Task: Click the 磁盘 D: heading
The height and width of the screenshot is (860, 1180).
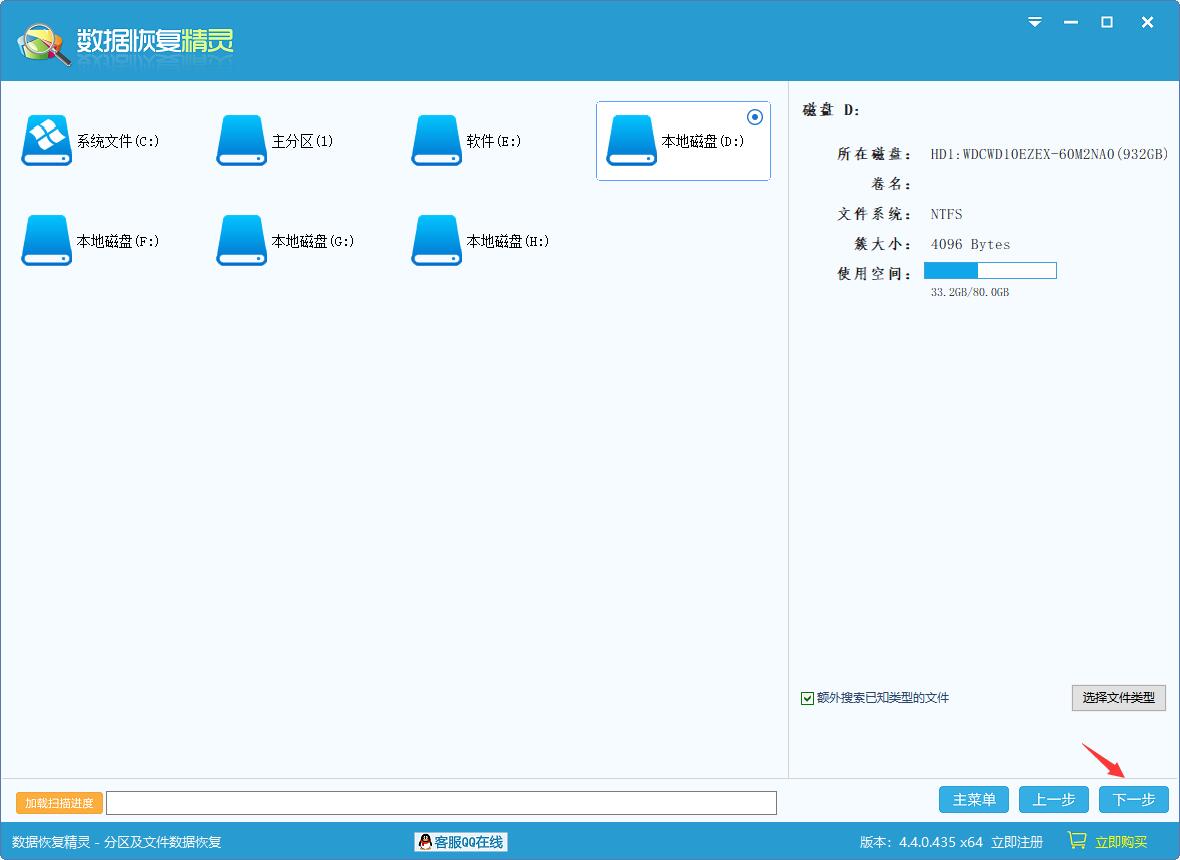Action: point(831,110)
